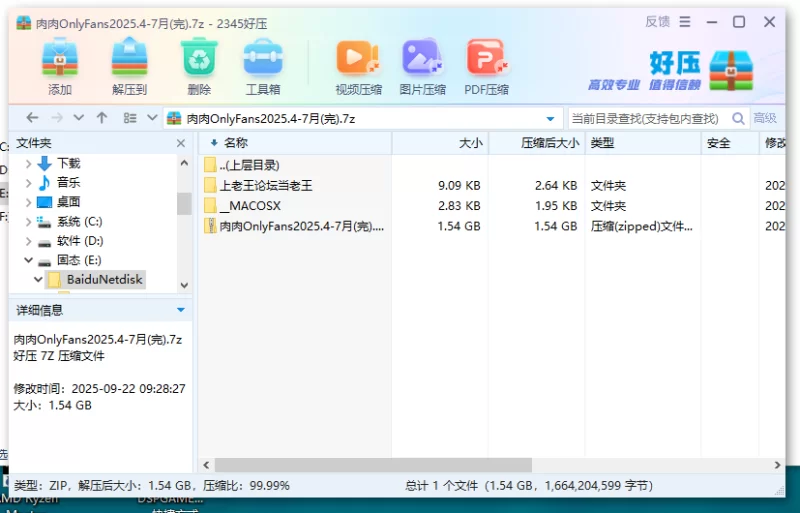Viewport: 800px width, 513px height.
Task: Expand the 系统 (C:) drive node
Action: coord(29,222)
